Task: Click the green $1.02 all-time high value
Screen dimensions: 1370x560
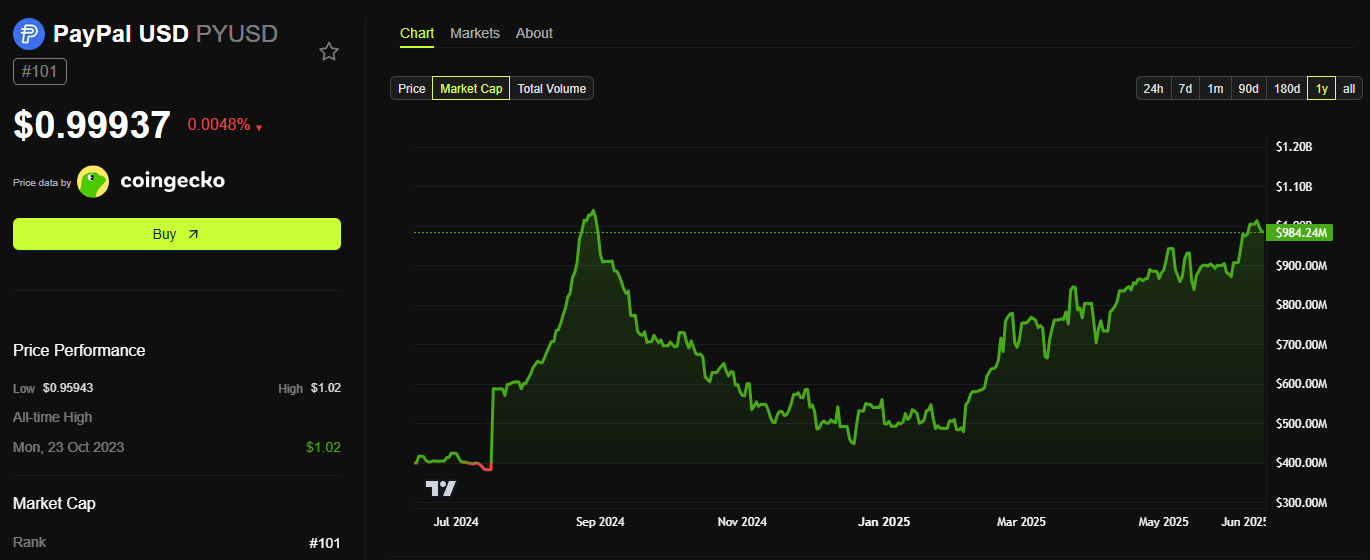Action: point(323,447)
